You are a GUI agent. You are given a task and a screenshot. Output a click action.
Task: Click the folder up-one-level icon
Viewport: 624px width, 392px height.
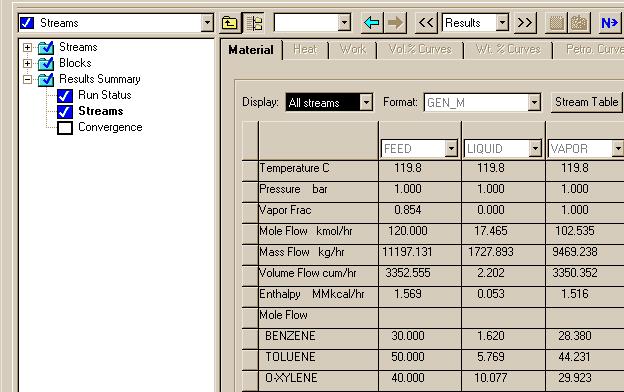[x=230, y=23]
